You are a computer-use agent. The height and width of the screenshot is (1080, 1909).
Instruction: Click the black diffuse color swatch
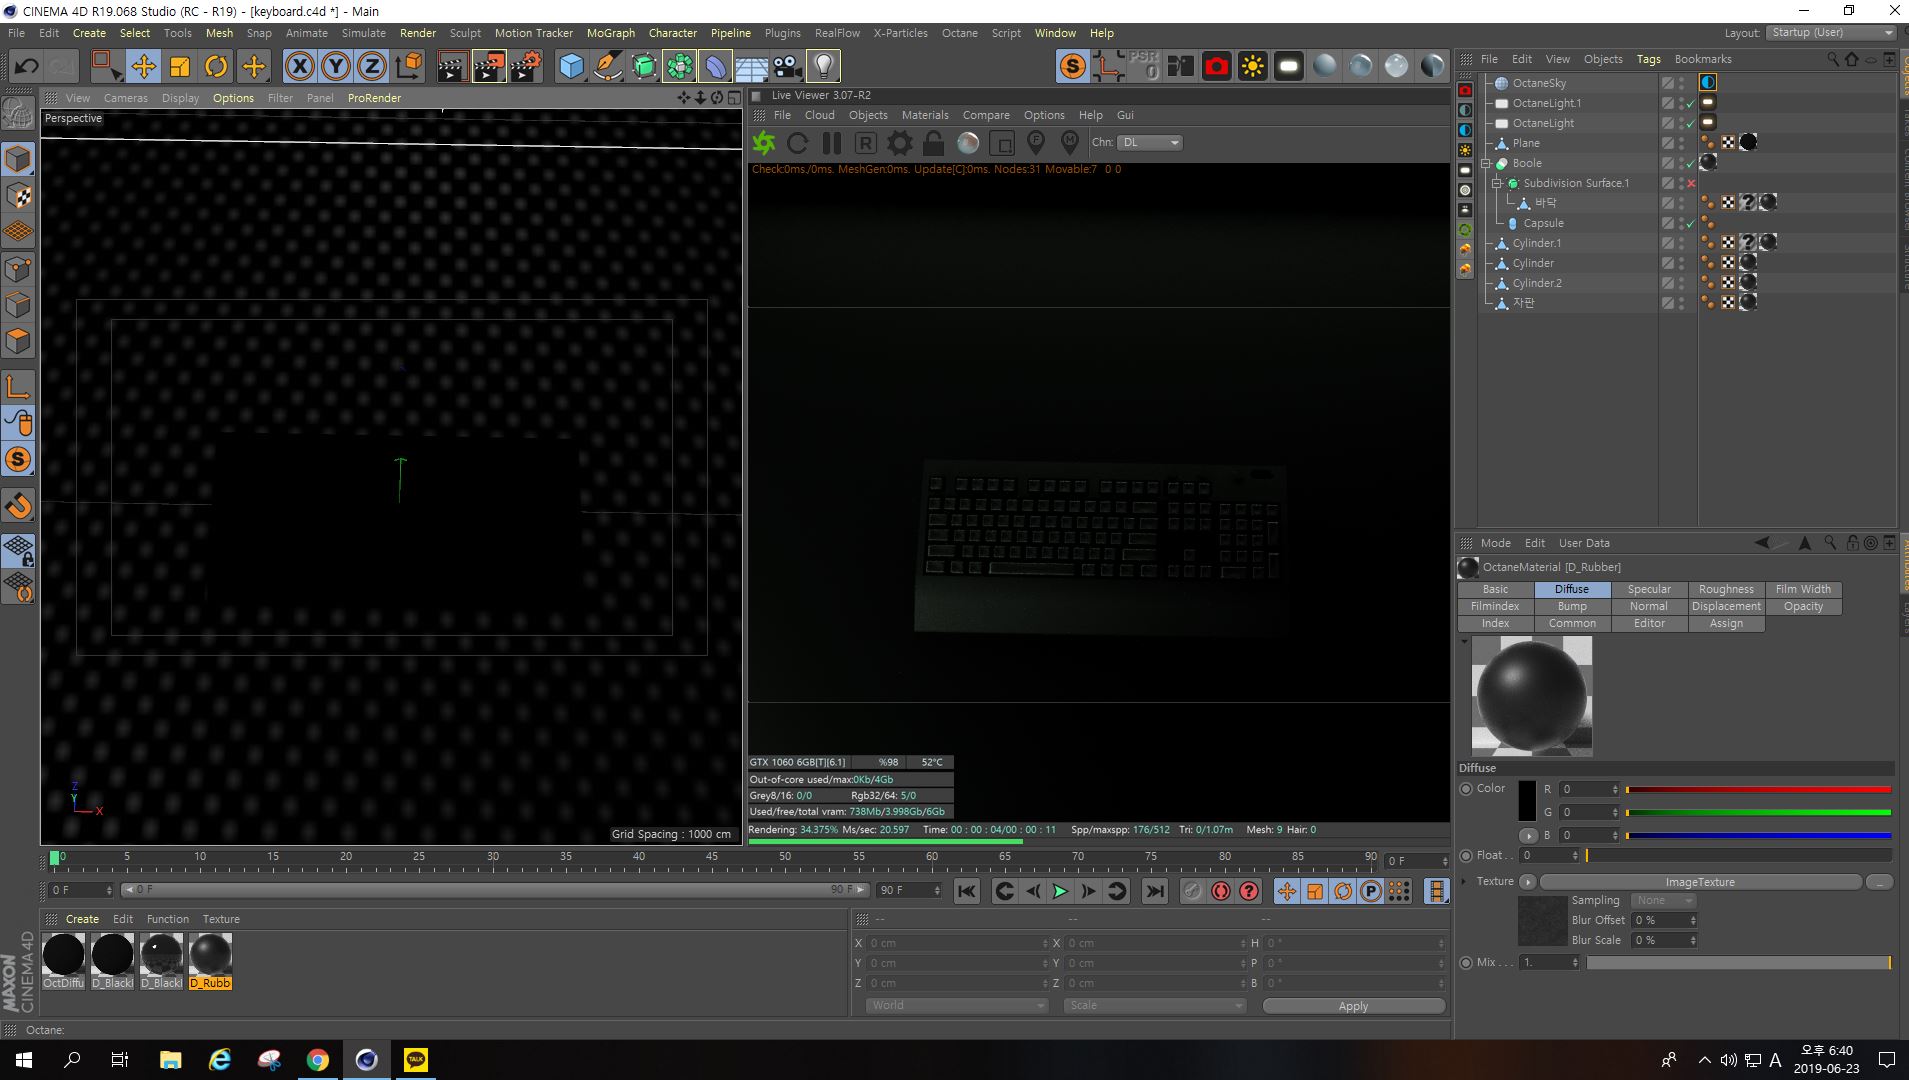click(x=1527, y=801)
